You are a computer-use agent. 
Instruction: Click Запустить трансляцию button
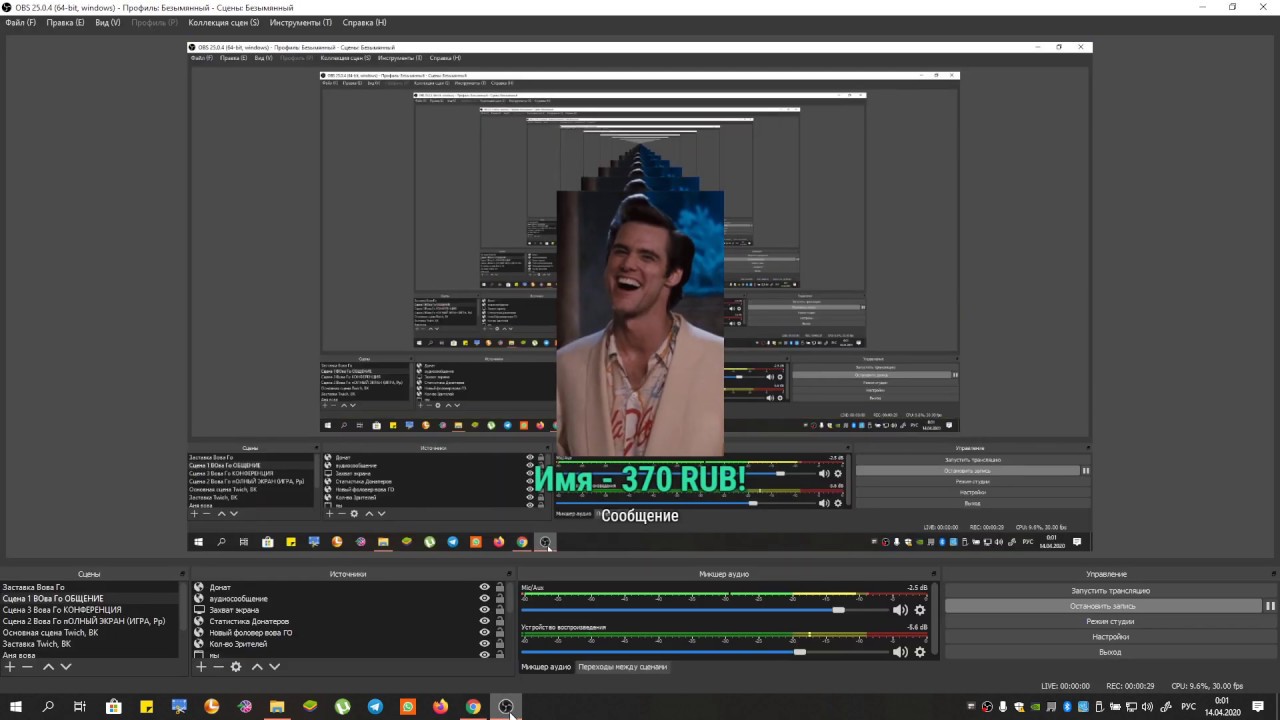coord(1110,591)
